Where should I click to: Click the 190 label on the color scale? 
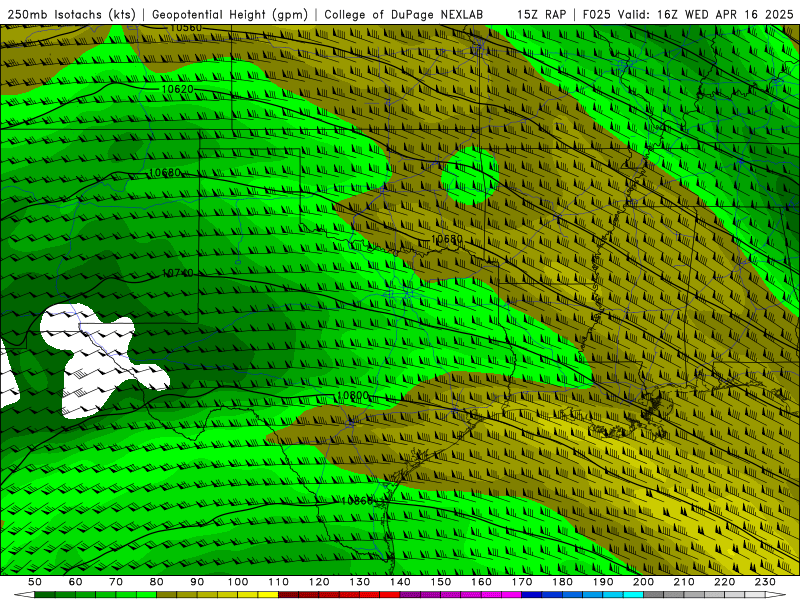(x=603, y=582)
